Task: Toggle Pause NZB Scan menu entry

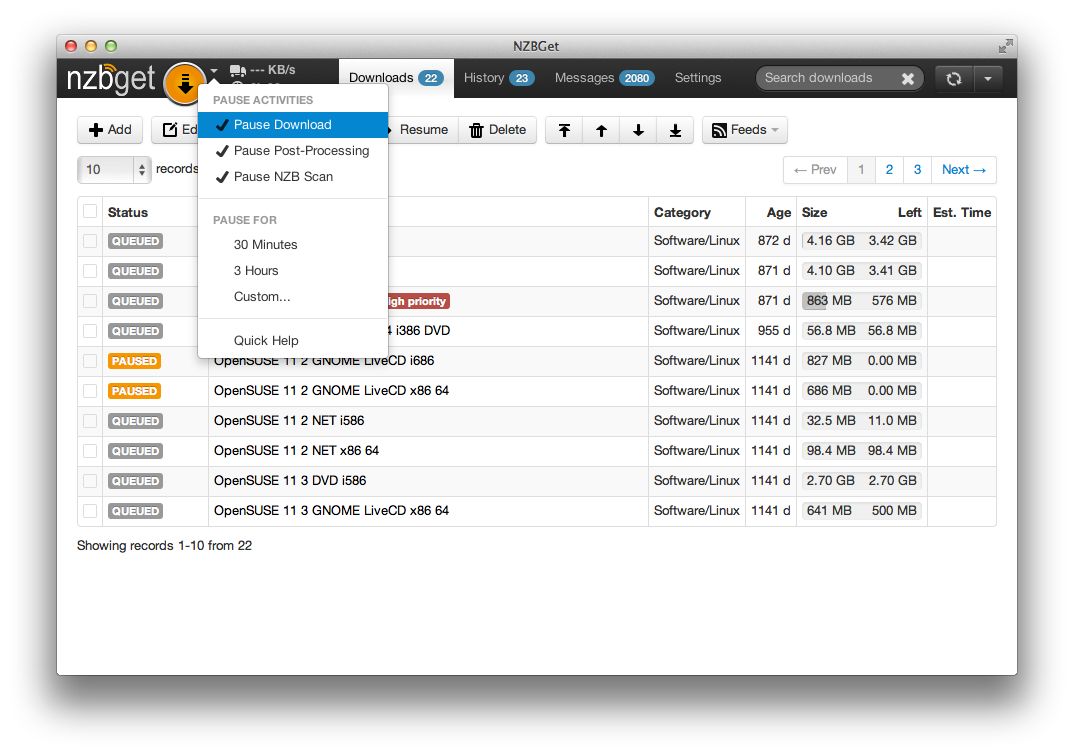Action: [293, 177]
